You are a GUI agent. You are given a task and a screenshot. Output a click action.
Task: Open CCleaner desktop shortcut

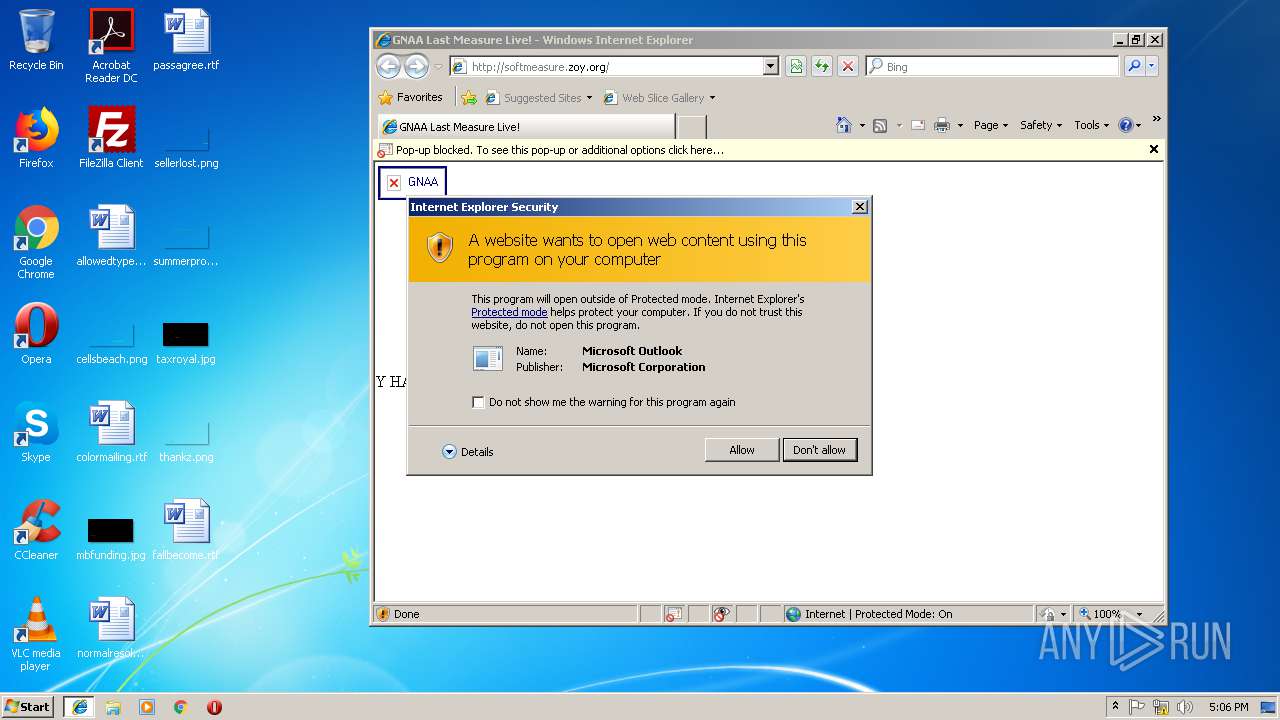point(36,531)
